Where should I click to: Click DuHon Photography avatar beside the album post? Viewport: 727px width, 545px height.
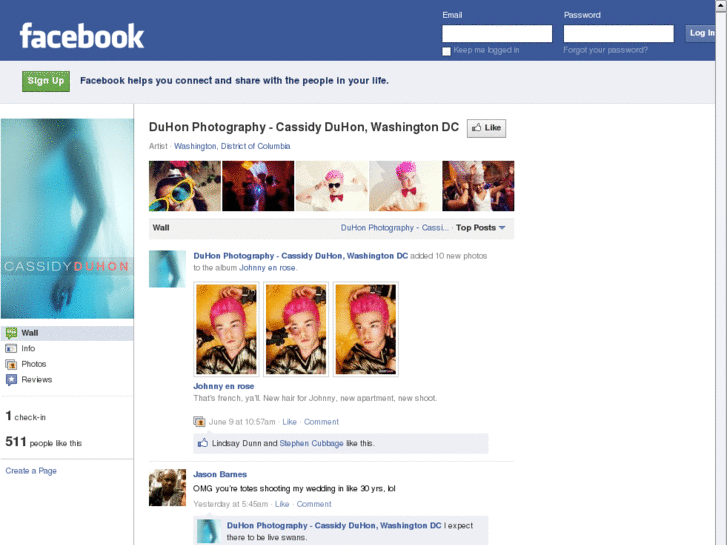pos(167,269)
